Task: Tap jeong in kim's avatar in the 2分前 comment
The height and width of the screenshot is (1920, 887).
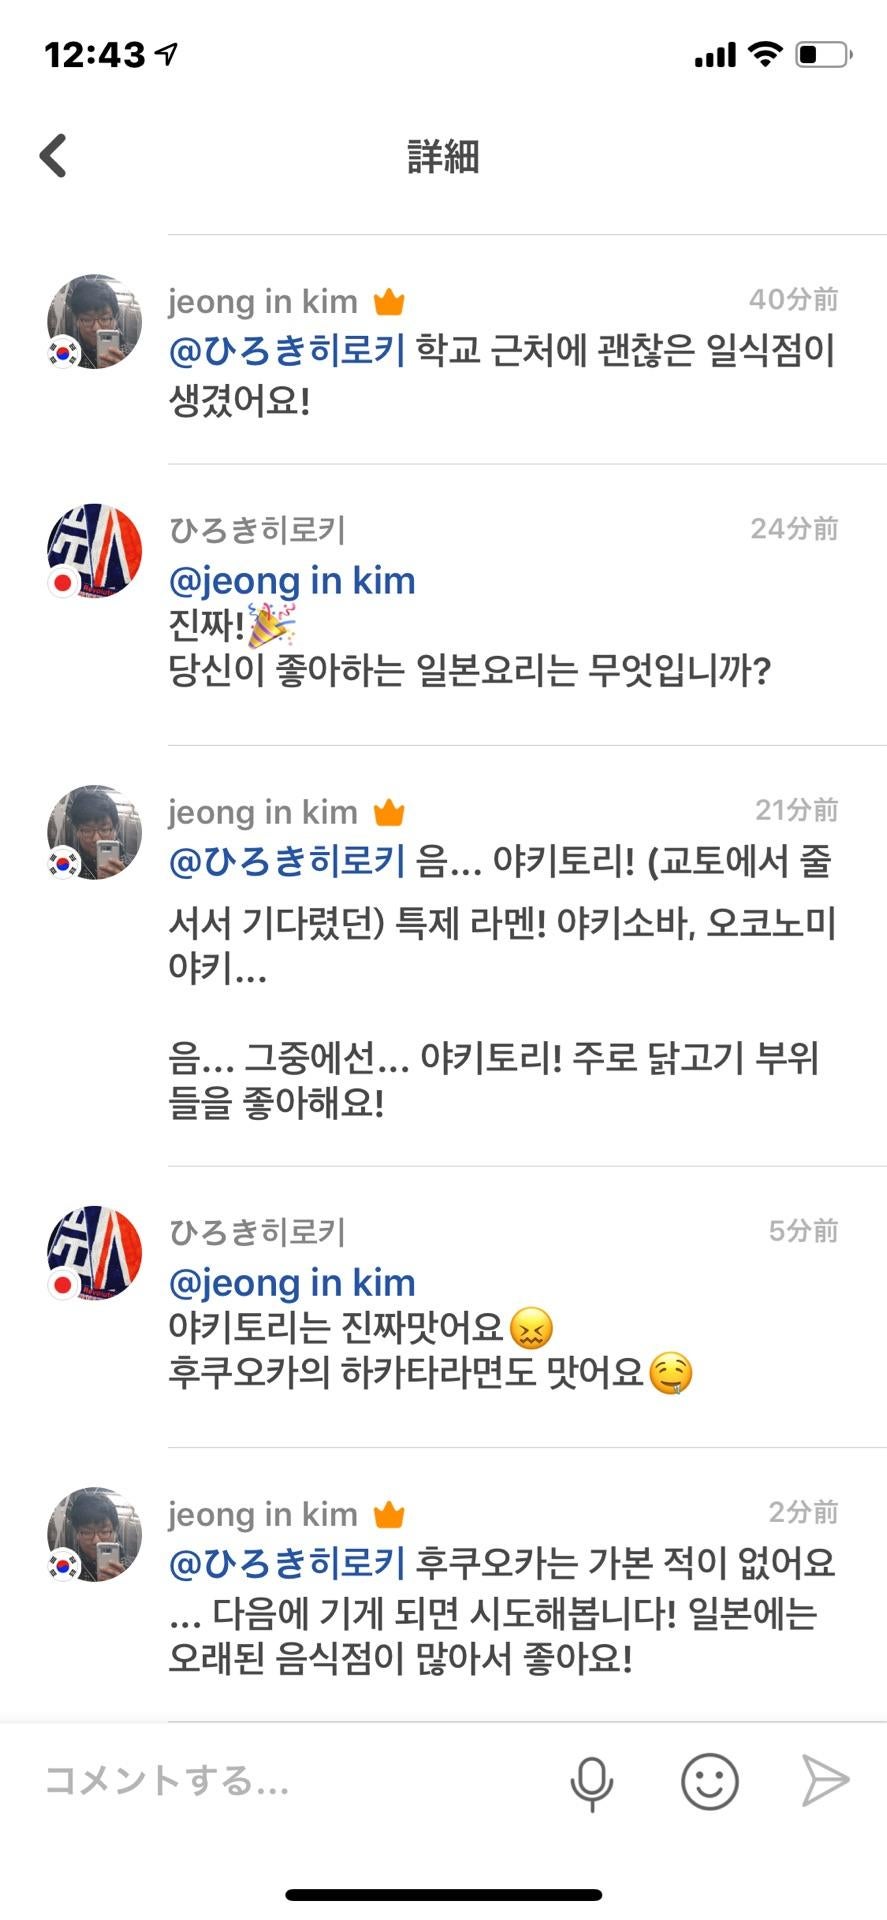Action: pos(94,1534)
